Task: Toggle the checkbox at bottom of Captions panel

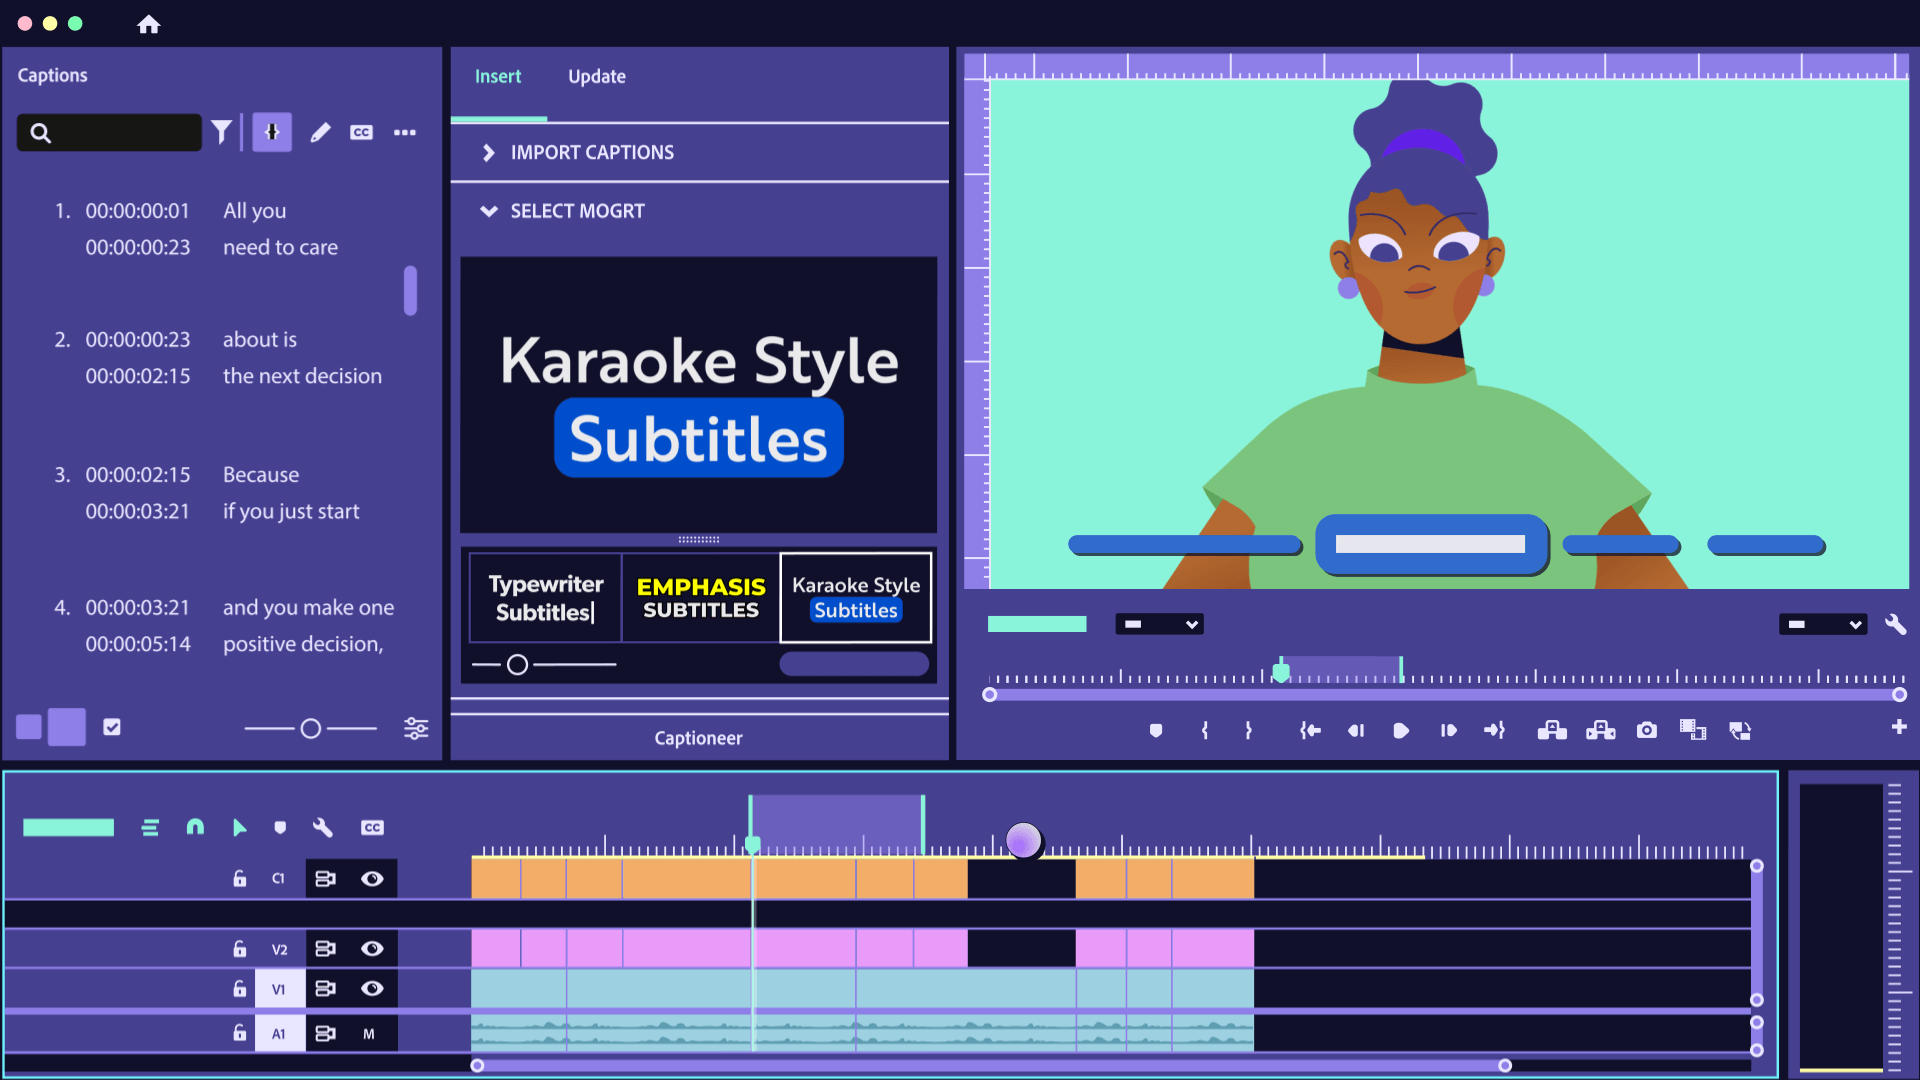Action: coord(112,727)
